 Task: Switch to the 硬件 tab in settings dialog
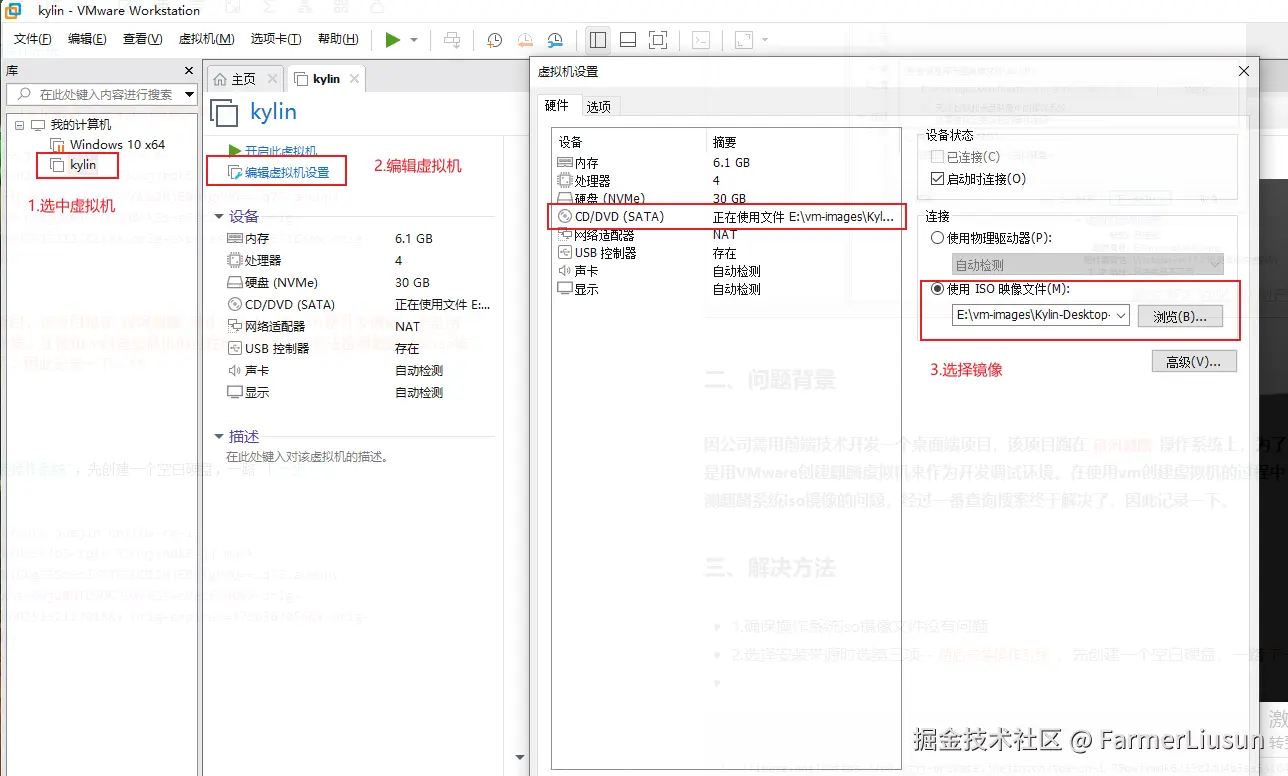point(557,105)
